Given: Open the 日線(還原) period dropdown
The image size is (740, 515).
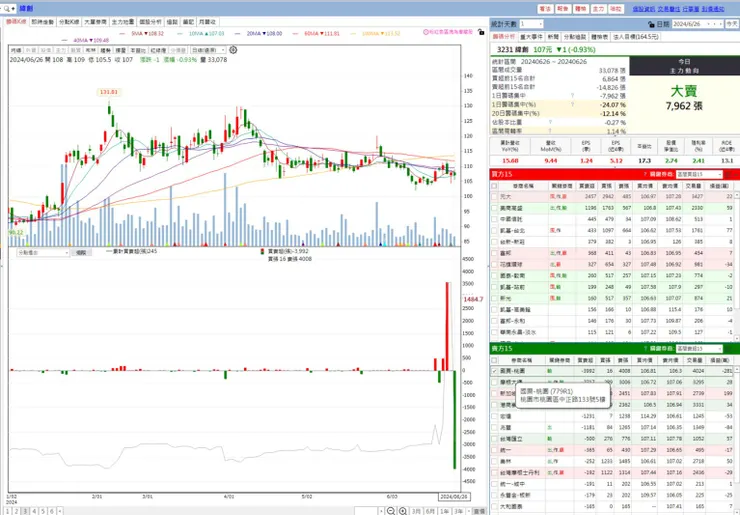Looking at the screenshot, I should click(x=208, y=50).
